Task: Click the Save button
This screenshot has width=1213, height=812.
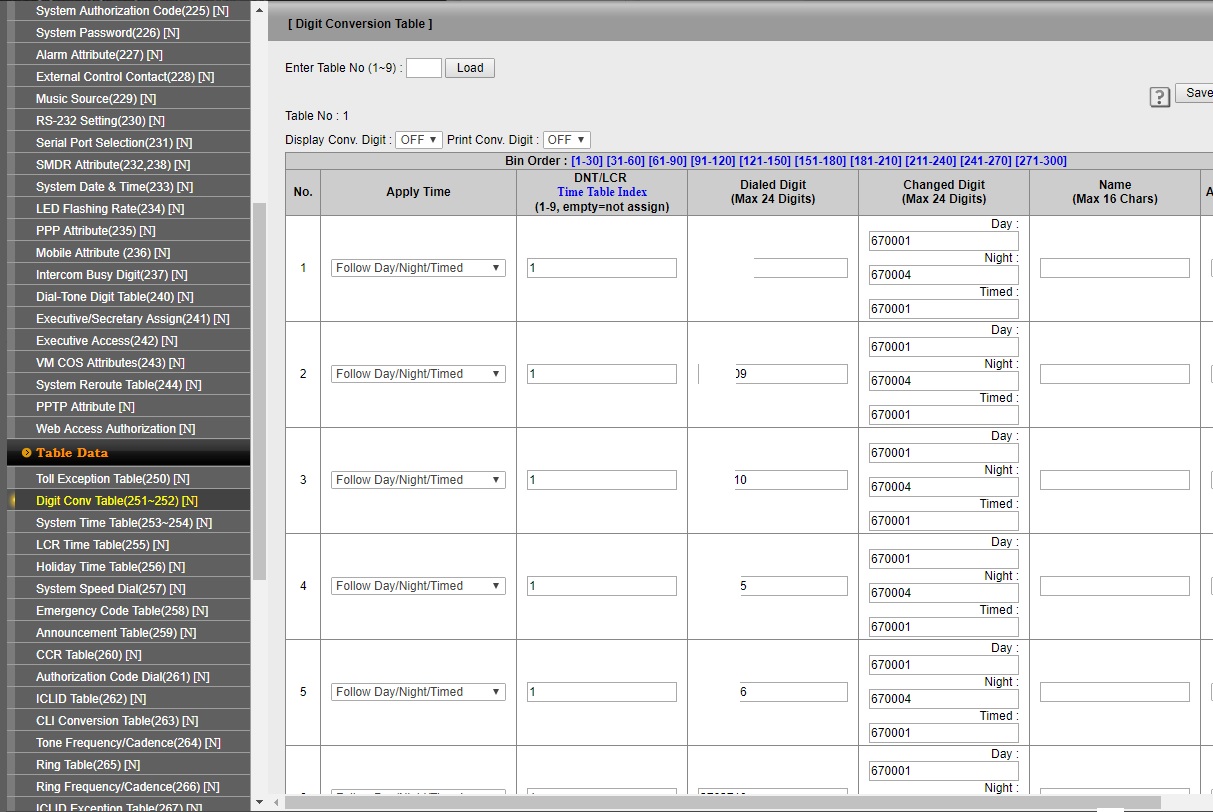Action: tap(1196, 93)
